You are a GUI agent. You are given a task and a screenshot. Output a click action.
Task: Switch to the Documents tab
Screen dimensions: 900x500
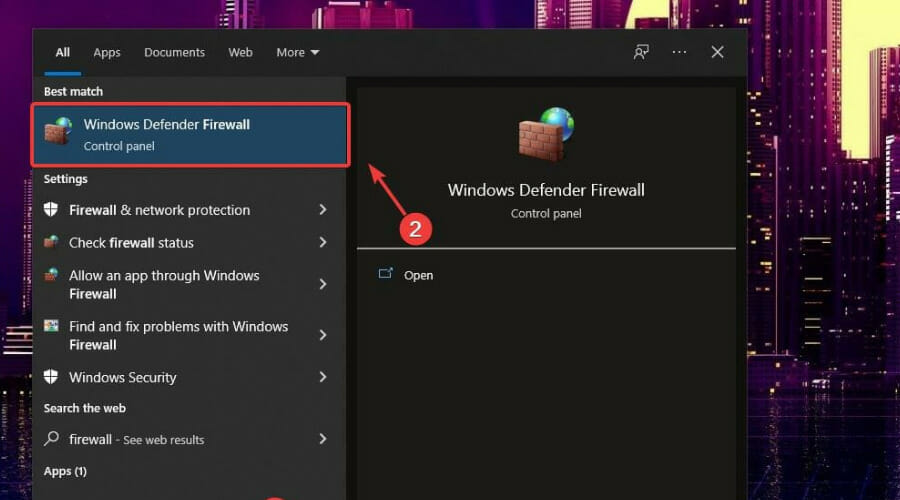click(174, 52)
